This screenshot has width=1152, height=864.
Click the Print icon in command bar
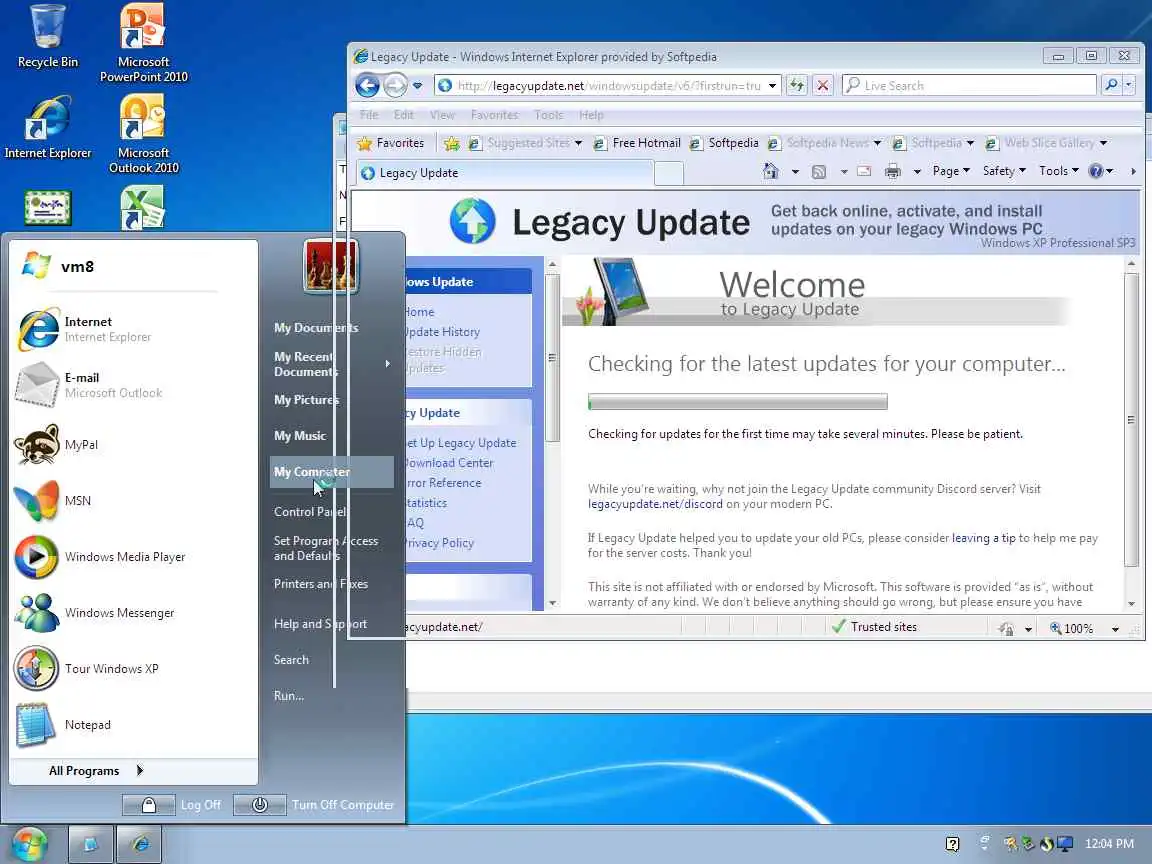[893, 172]
